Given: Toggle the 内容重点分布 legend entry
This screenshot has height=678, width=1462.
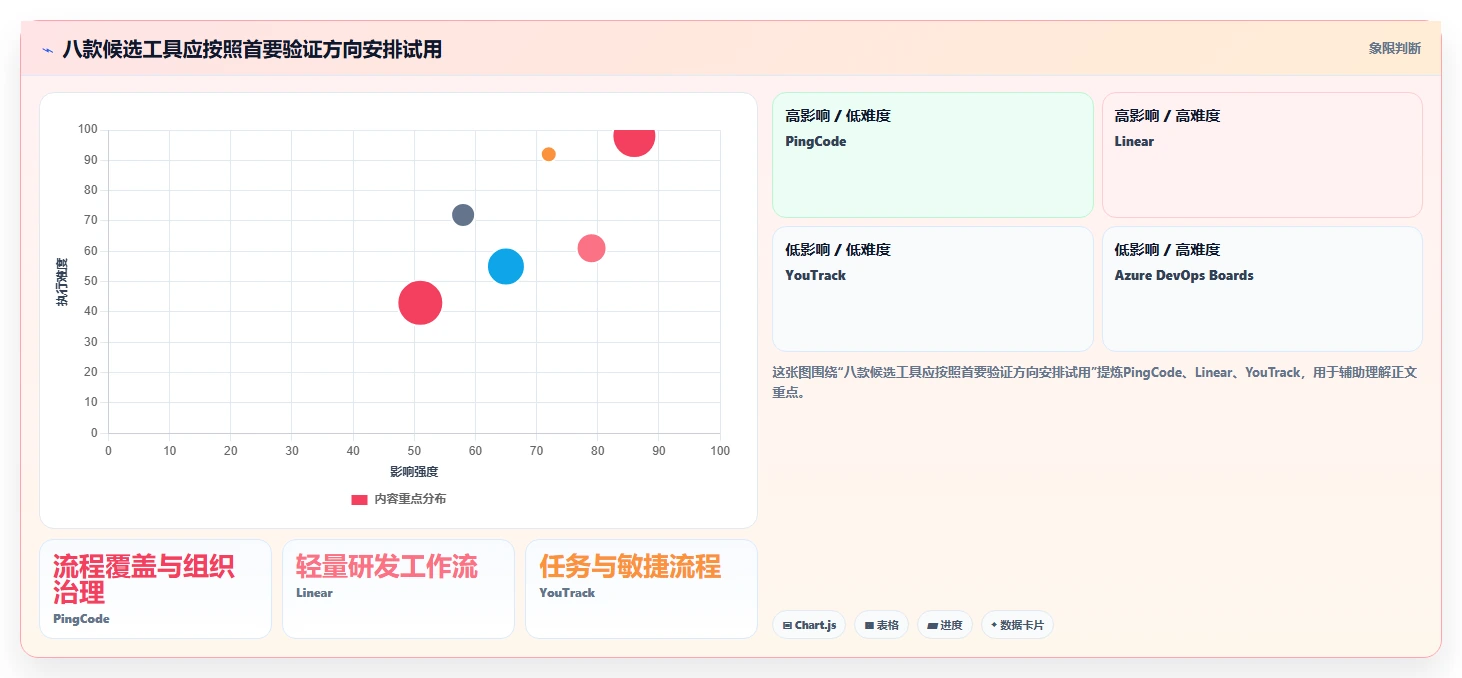Looking at the screenshot, I should click(x=398, y=499).
